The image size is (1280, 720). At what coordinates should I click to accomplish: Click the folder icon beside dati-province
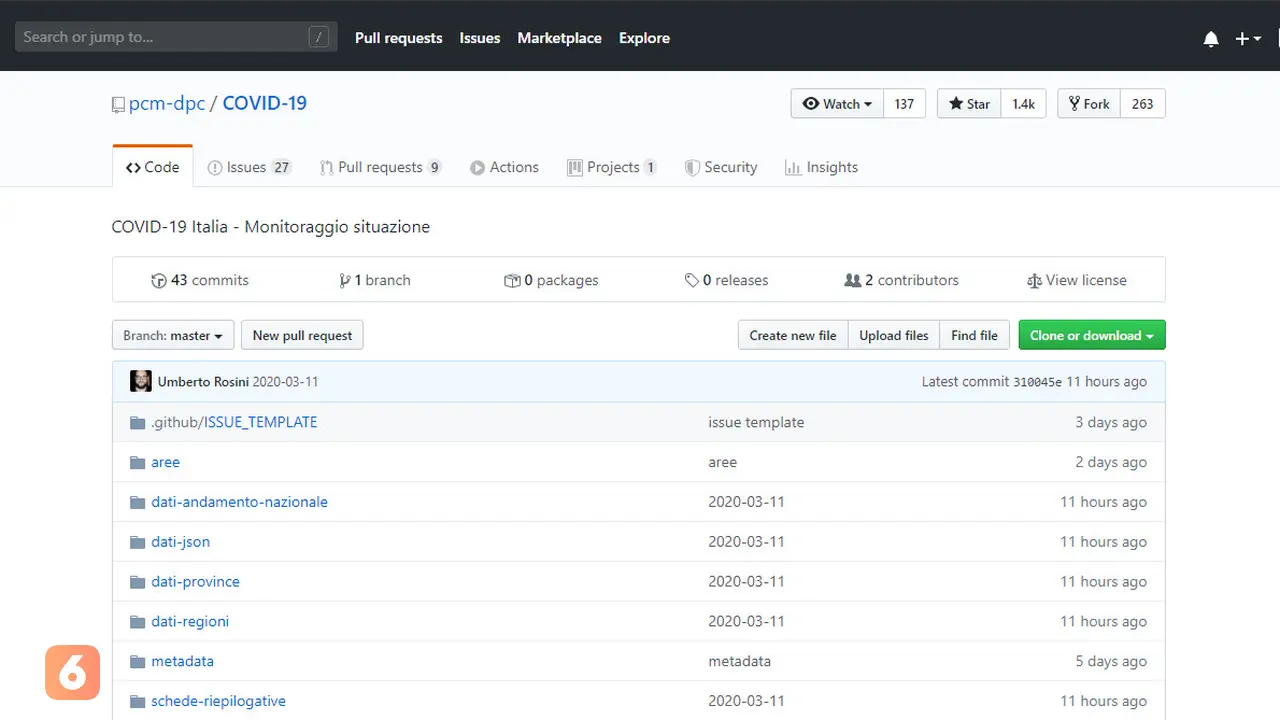point(138,582)
